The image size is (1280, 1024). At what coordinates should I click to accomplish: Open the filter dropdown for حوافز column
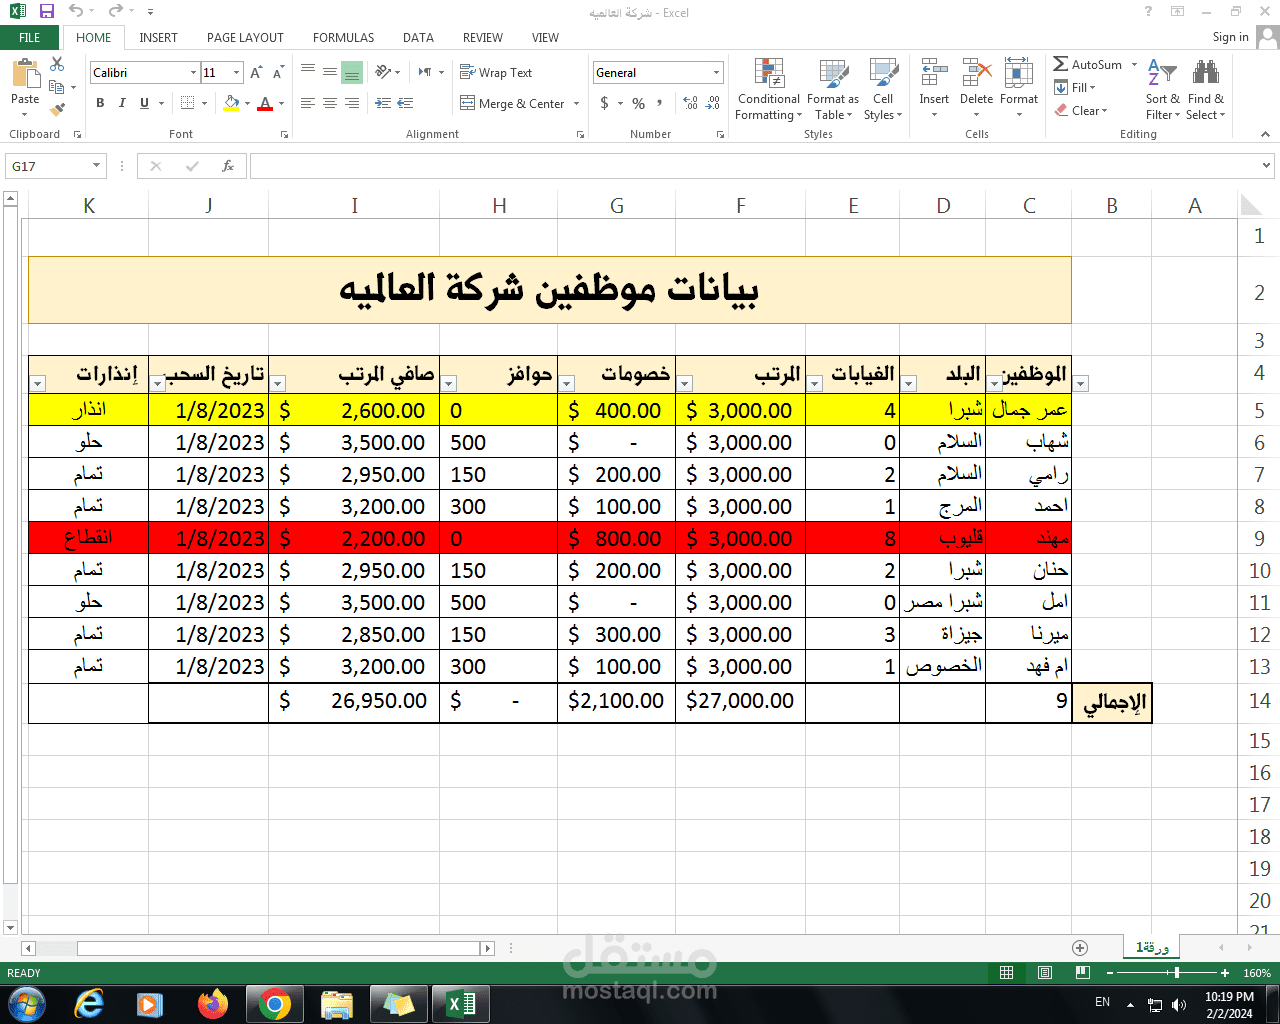(449, 384)
